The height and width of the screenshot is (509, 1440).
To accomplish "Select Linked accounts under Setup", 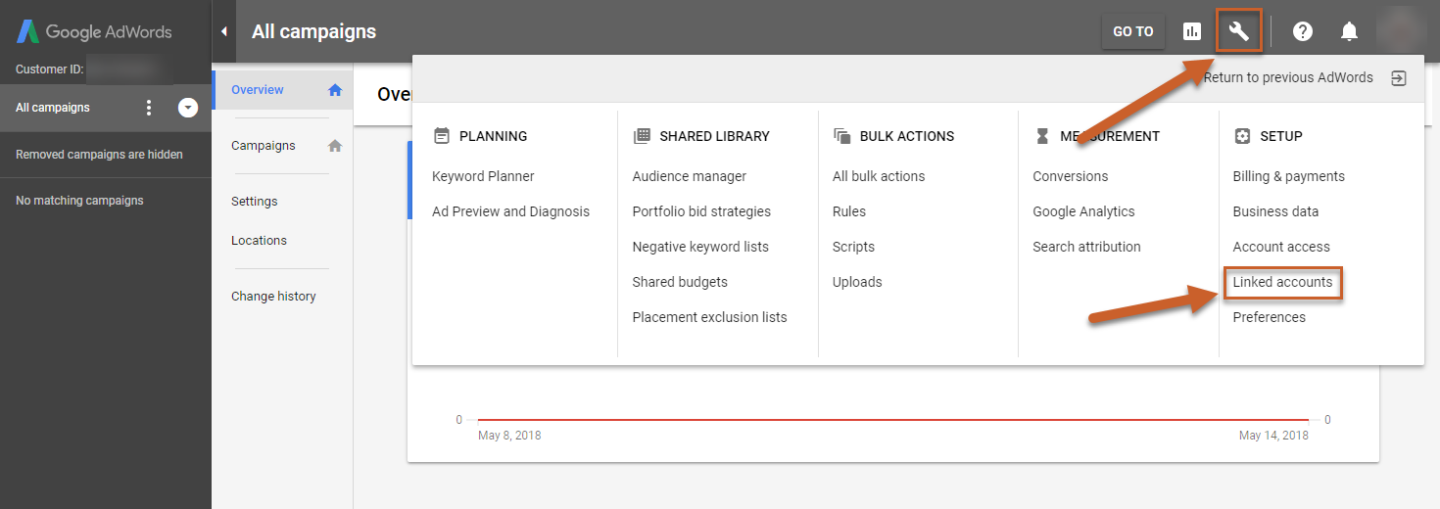I will 1282,282.
